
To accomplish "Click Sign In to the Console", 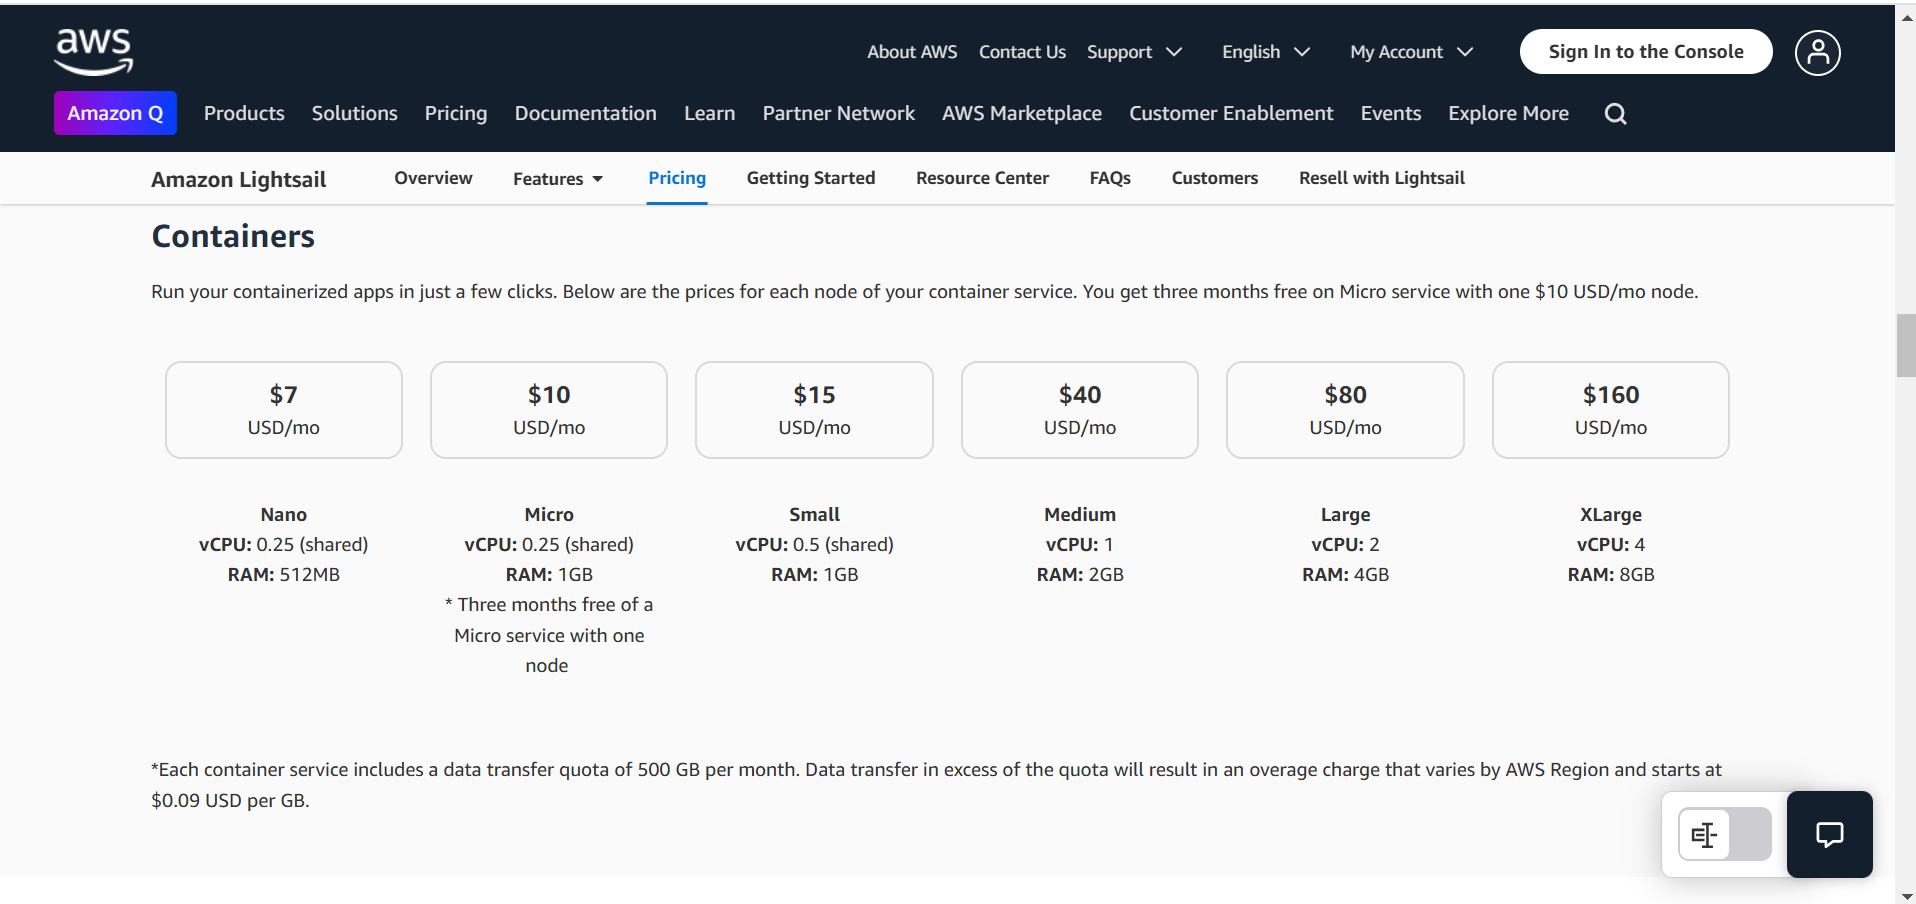I will (x=1646, y=52).
